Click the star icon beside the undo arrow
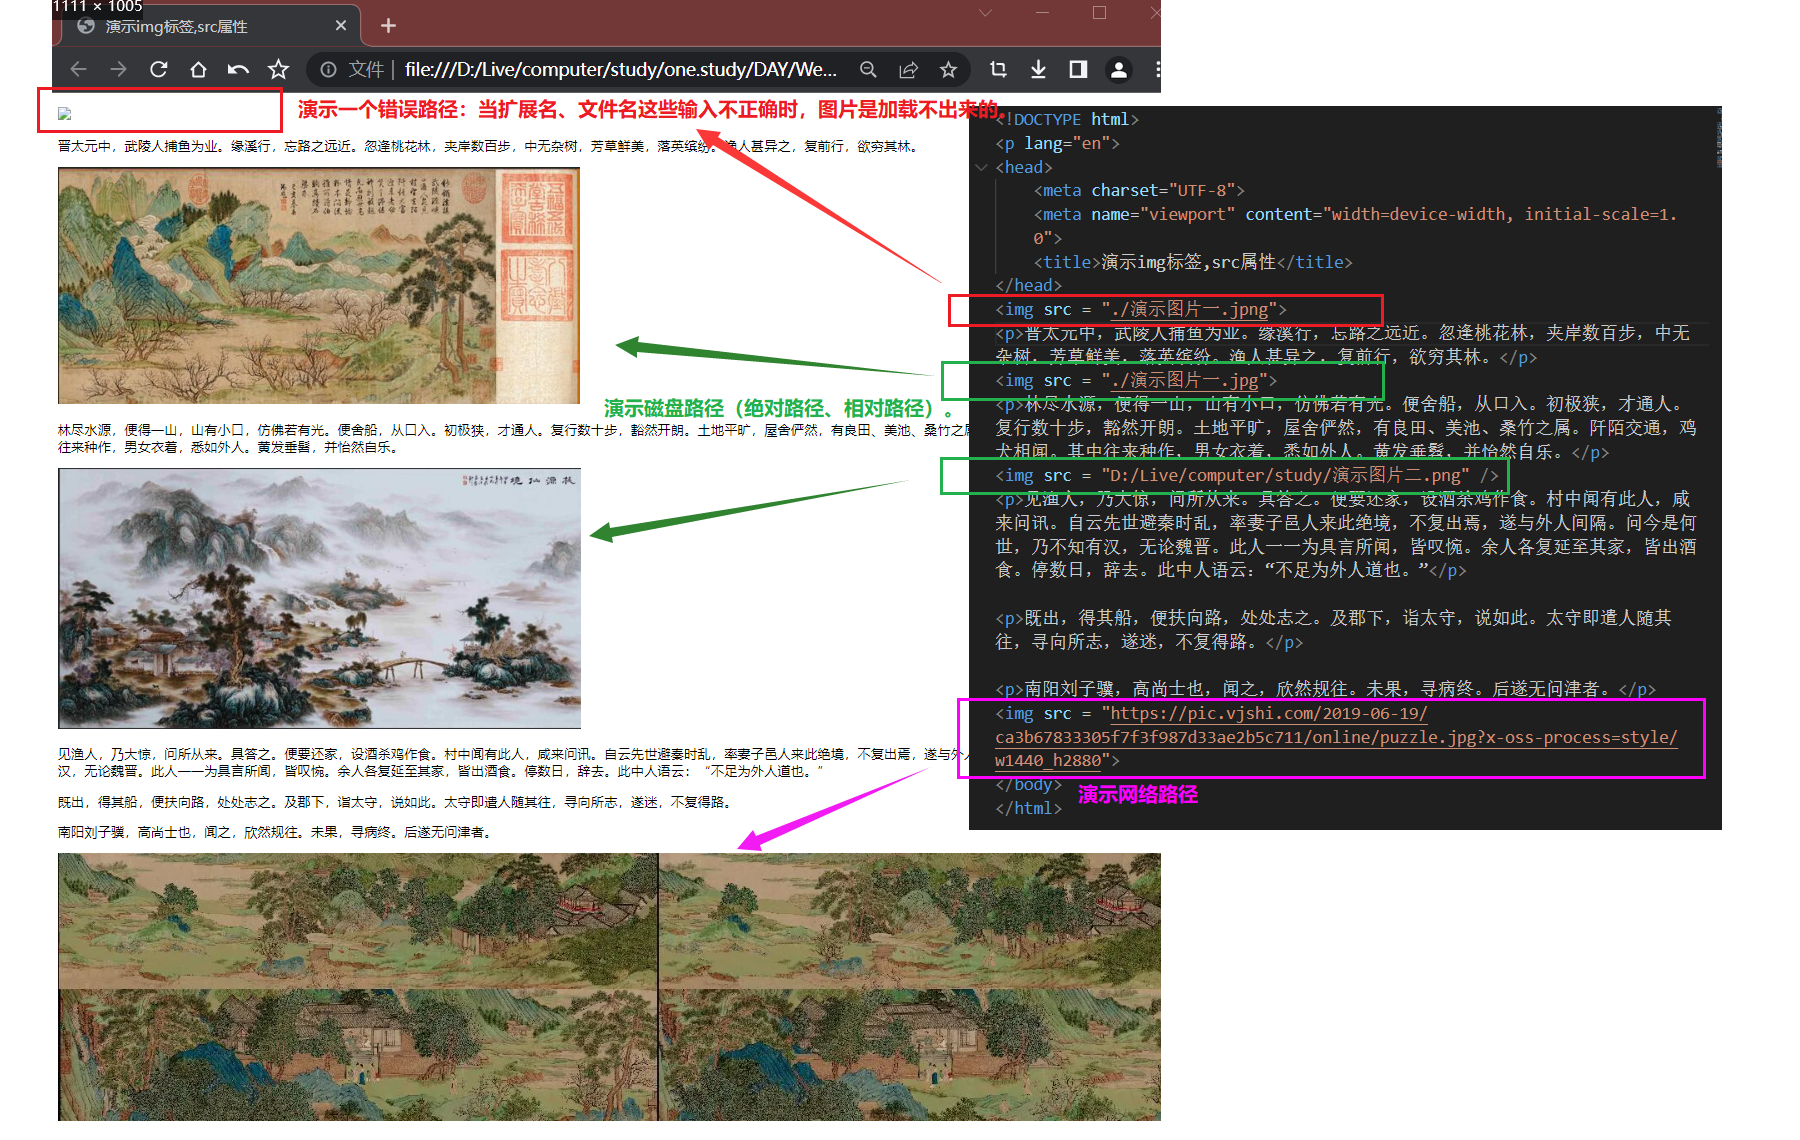The height and width of the screenshot is (1140, 1800). (278, 69)
